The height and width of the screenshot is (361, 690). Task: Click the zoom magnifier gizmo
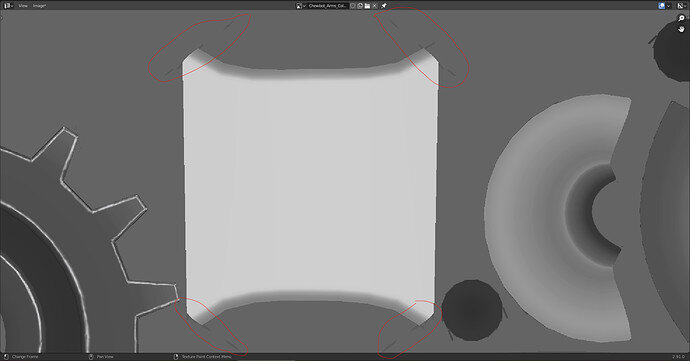[682, 18]
